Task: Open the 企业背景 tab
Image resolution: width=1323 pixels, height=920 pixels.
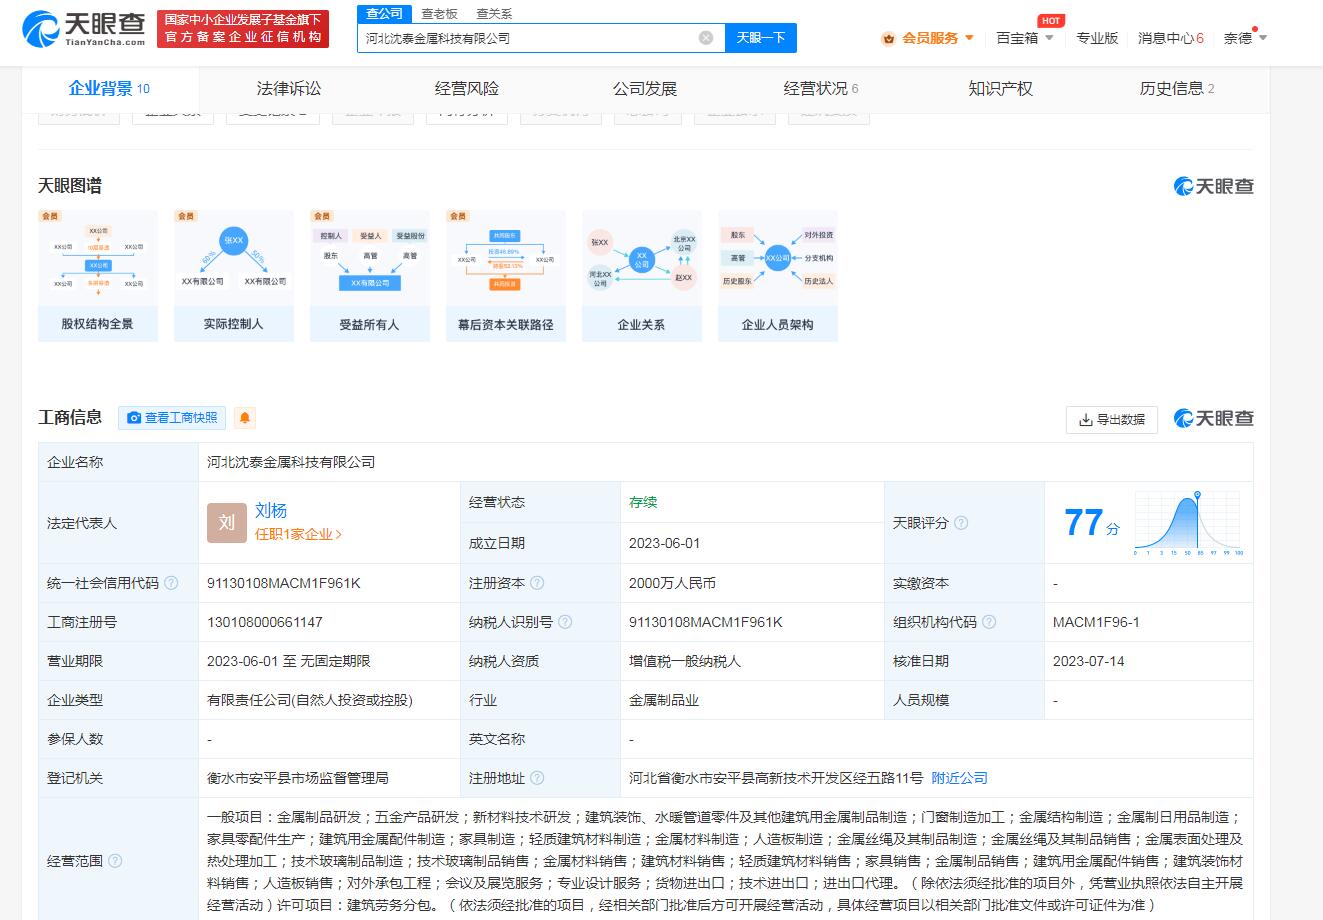Action: click(109, 88)
